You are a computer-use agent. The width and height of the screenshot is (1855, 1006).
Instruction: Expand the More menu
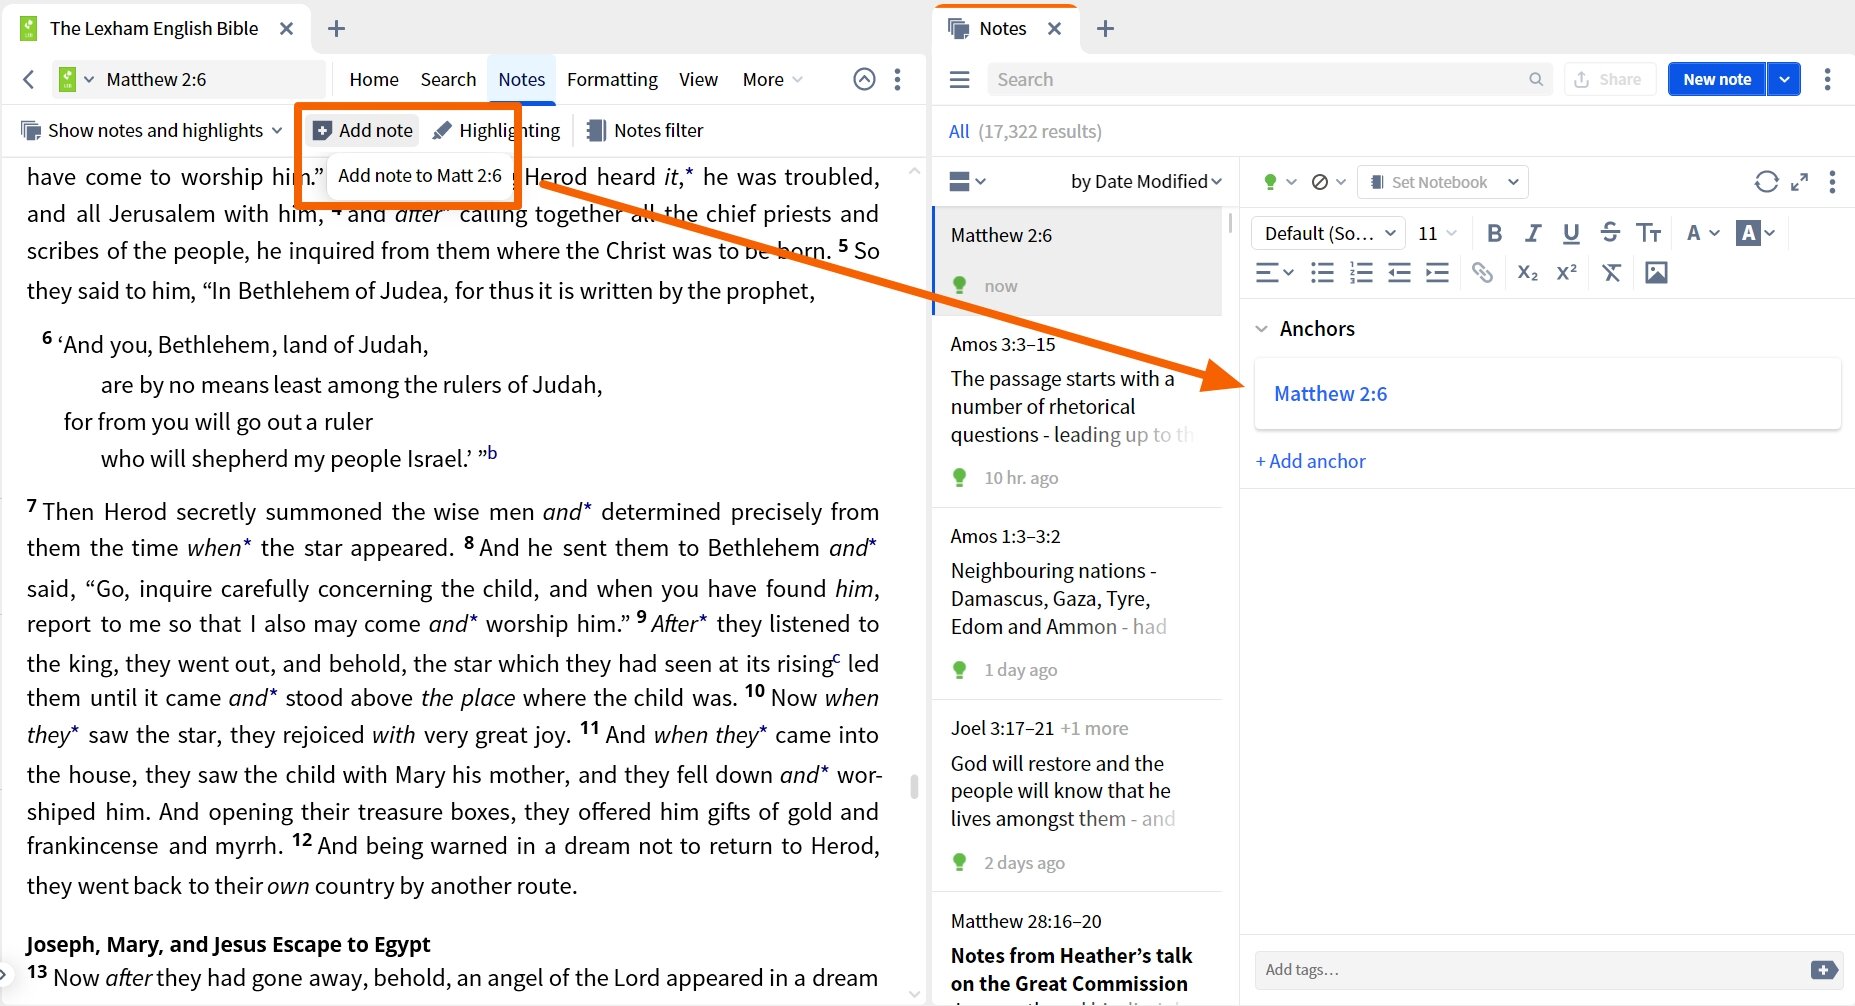click(x=772, y=79)
